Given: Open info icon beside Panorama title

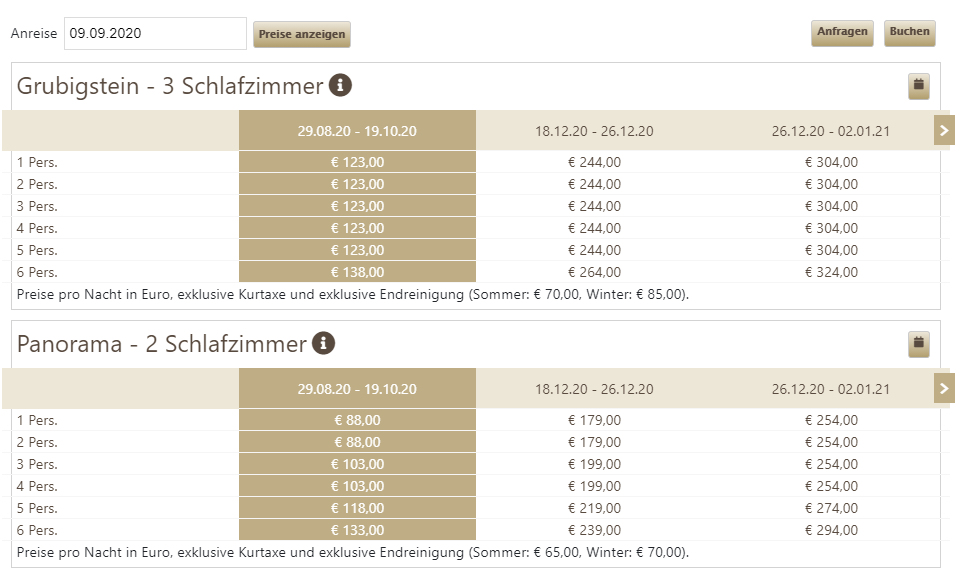Looking at the screenshot, I should point(323,343).
